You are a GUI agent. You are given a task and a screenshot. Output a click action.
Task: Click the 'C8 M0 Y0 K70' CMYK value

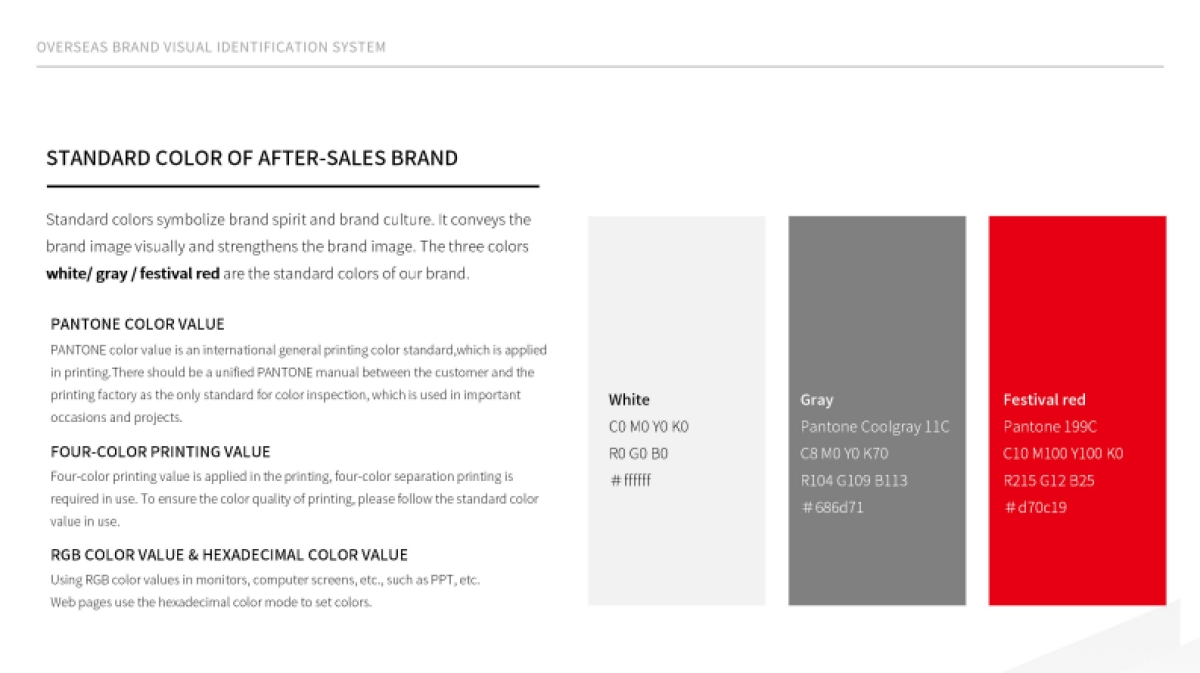click(844, 453)
